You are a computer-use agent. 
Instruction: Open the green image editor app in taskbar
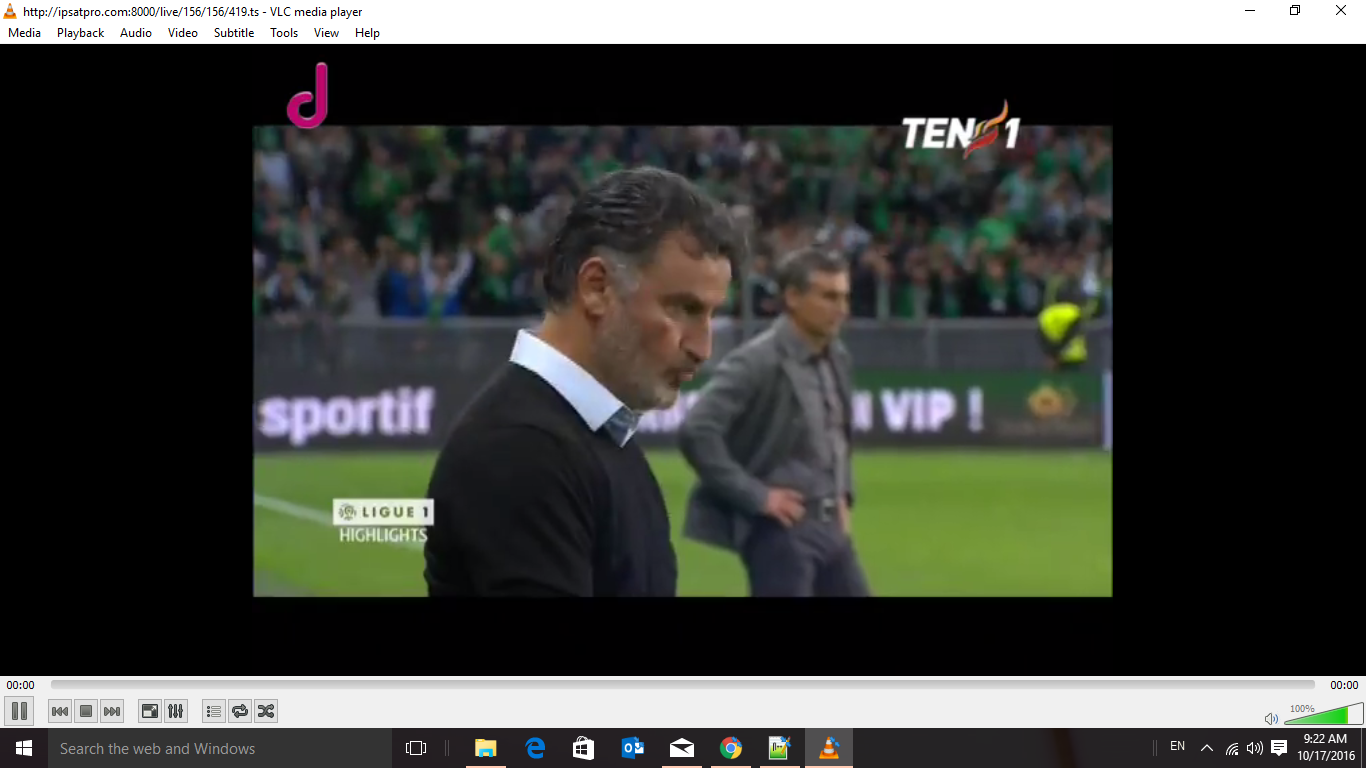[779, 748]
